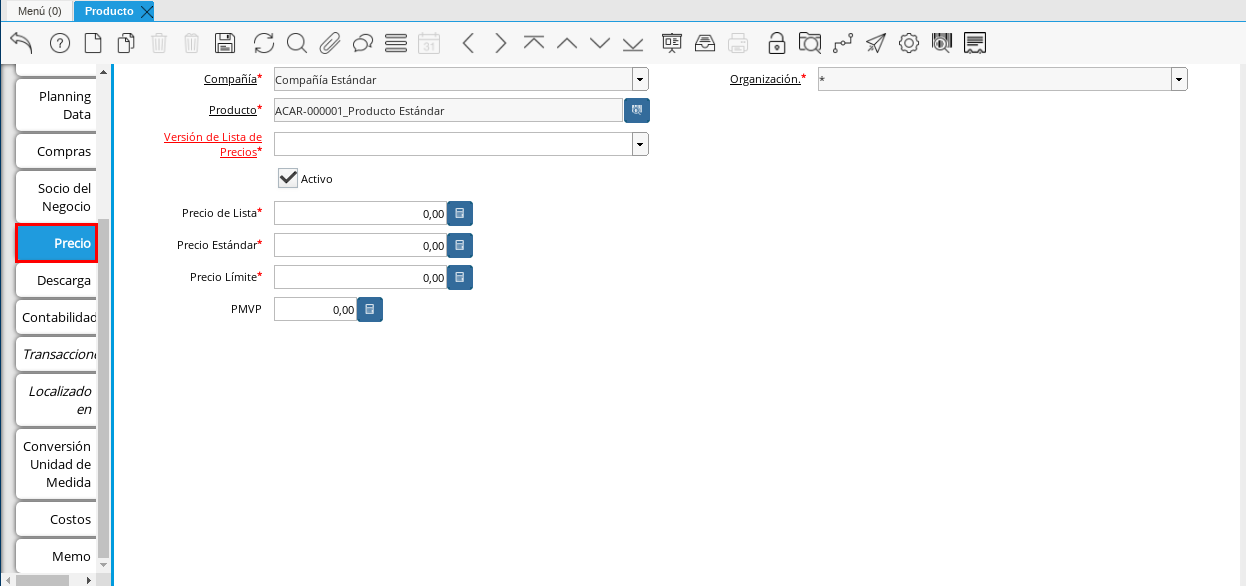Select the Precio side tab
The height and width of the screenshot is (586, 1246).
pos(56,243)
